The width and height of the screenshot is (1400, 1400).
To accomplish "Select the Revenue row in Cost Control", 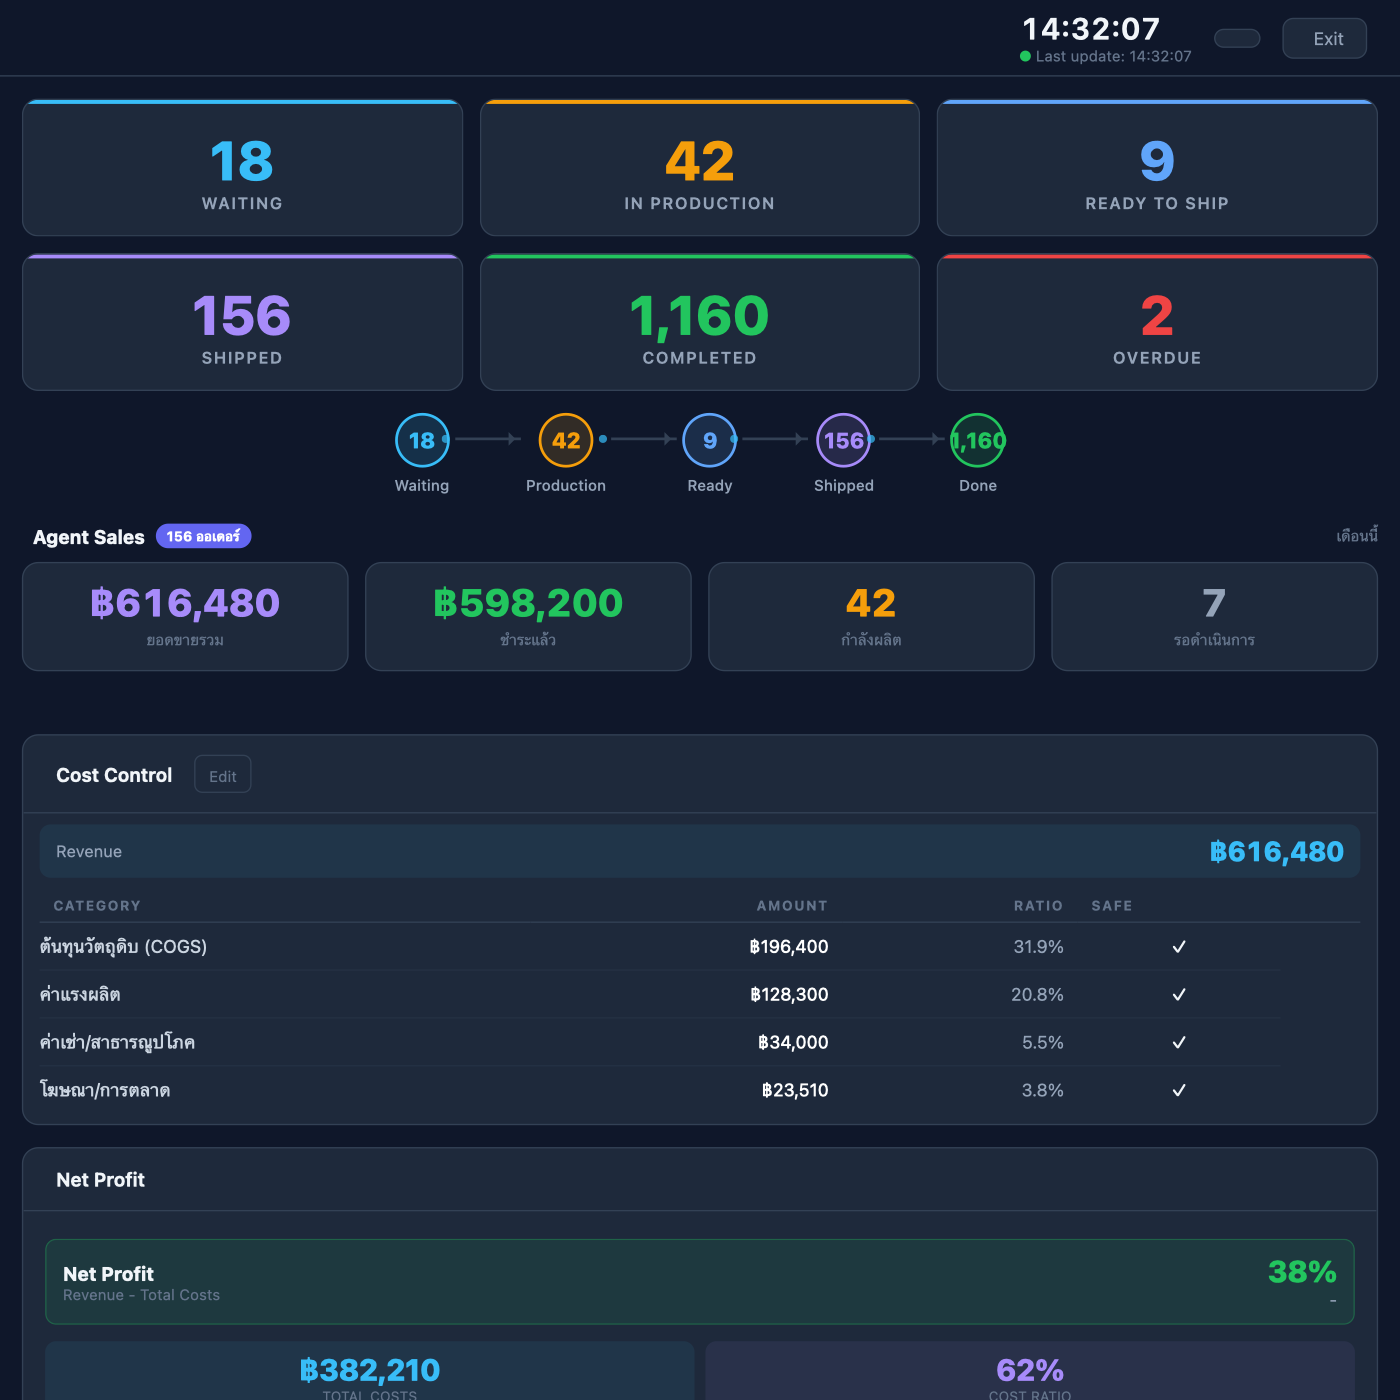I will click(x=700, y=852).
